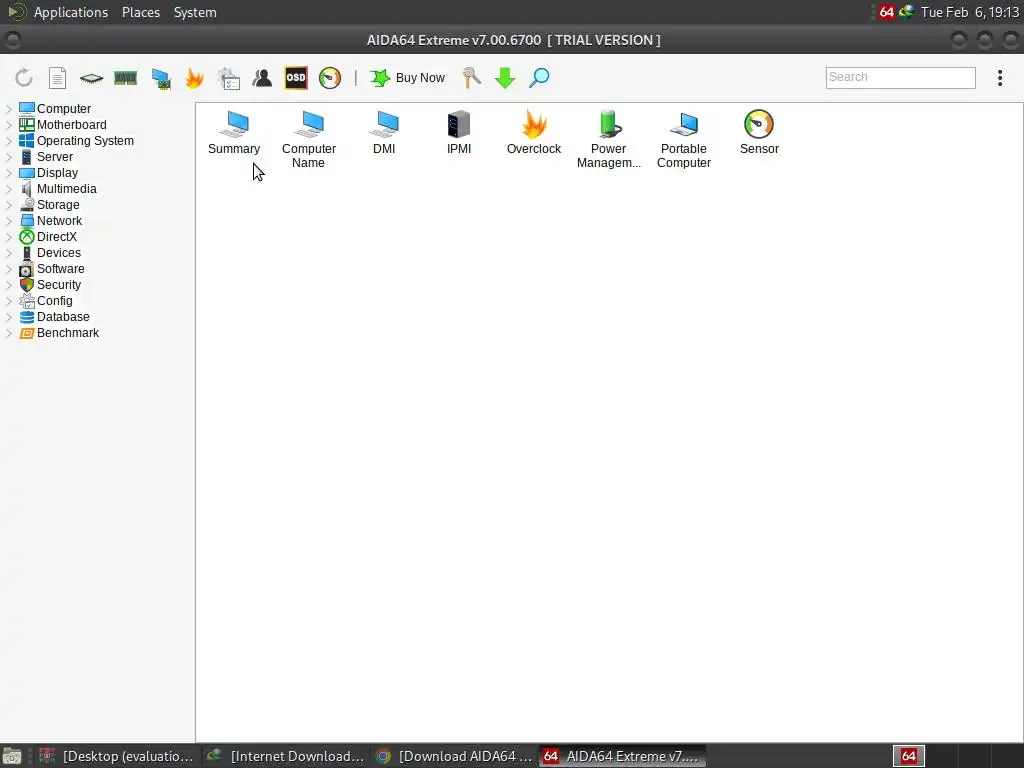Click the magnifier search toolbar icon

point(539,78)
